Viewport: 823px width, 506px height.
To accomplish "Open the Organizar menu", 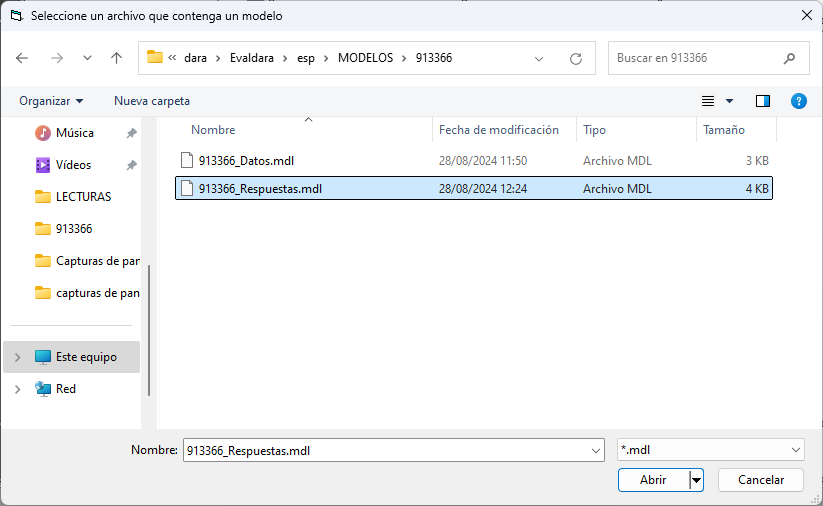I will point(51,101).
